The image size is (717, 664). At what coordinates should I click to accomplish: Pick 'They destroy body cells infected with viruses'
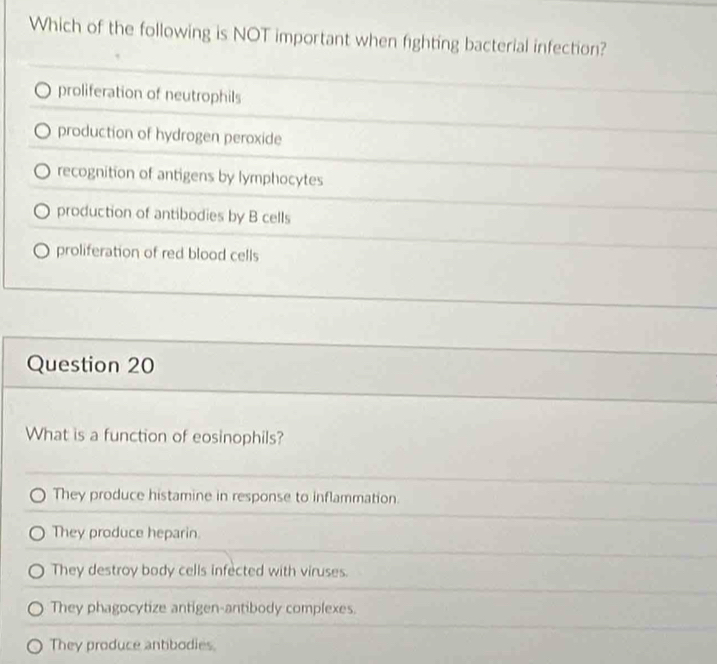pos(37,571)
